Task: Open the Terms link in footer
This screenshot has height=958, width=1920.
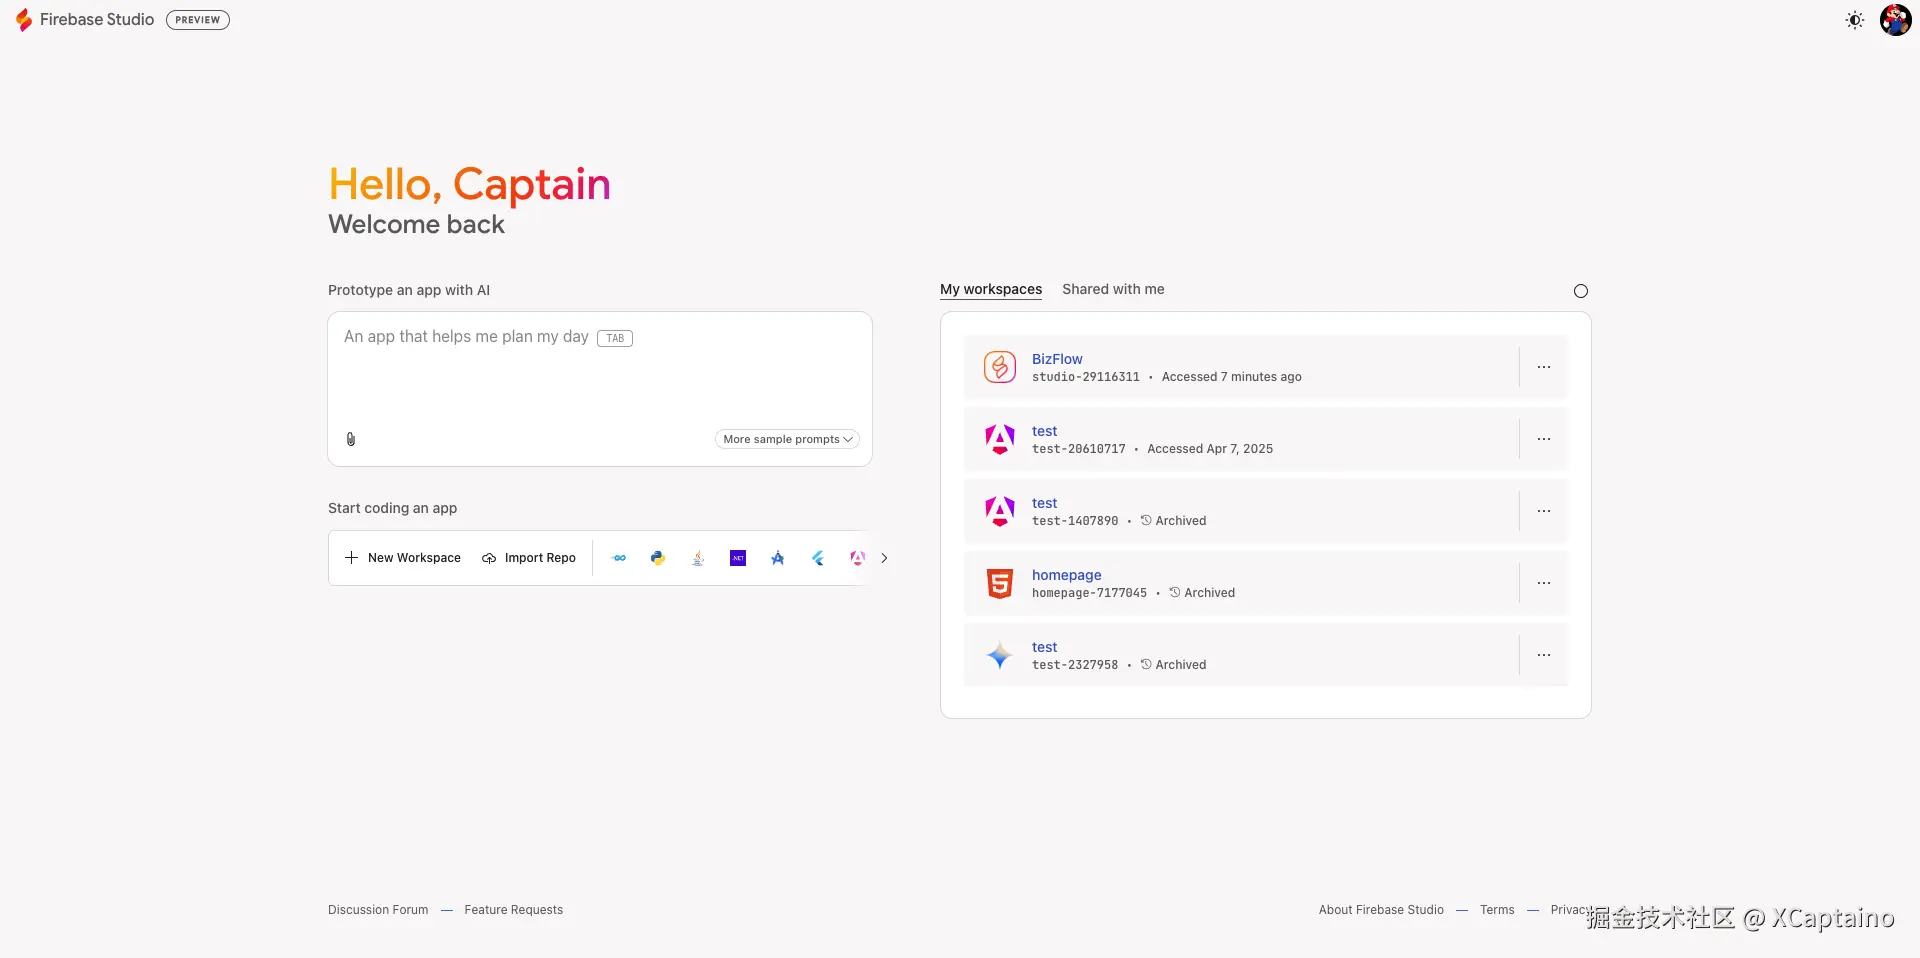Action: click(x=1497, y=910)
